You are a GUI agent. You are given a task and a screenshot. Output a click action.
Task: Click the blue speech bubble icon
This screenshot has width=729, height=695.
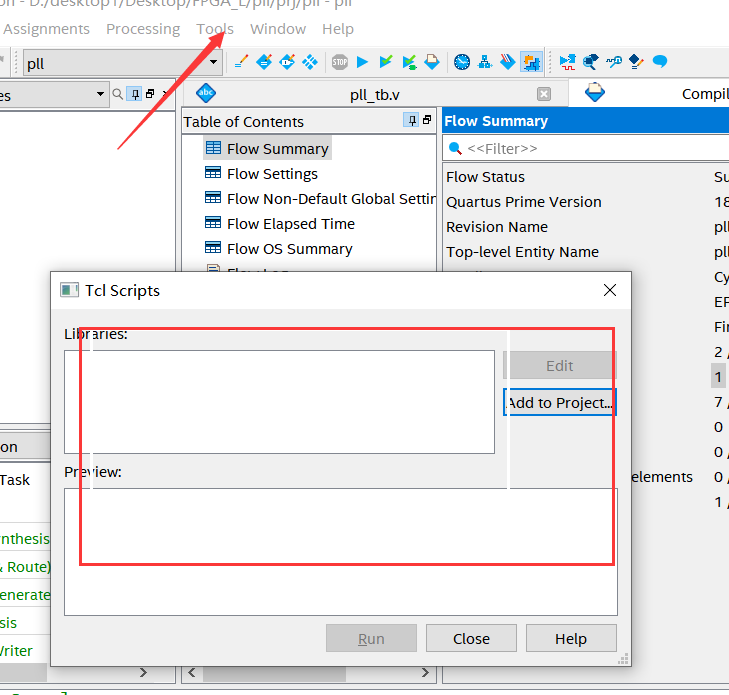[660, 61]
